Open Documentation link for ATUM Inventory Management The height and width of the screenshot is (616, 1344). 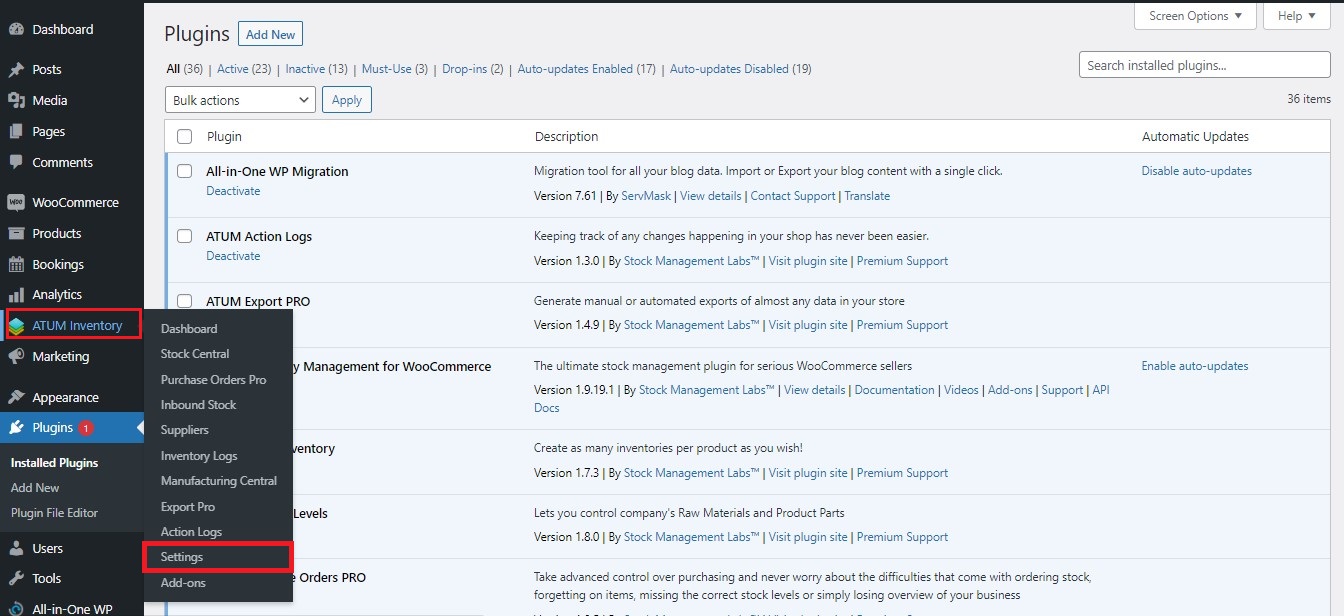click(895, 390)
